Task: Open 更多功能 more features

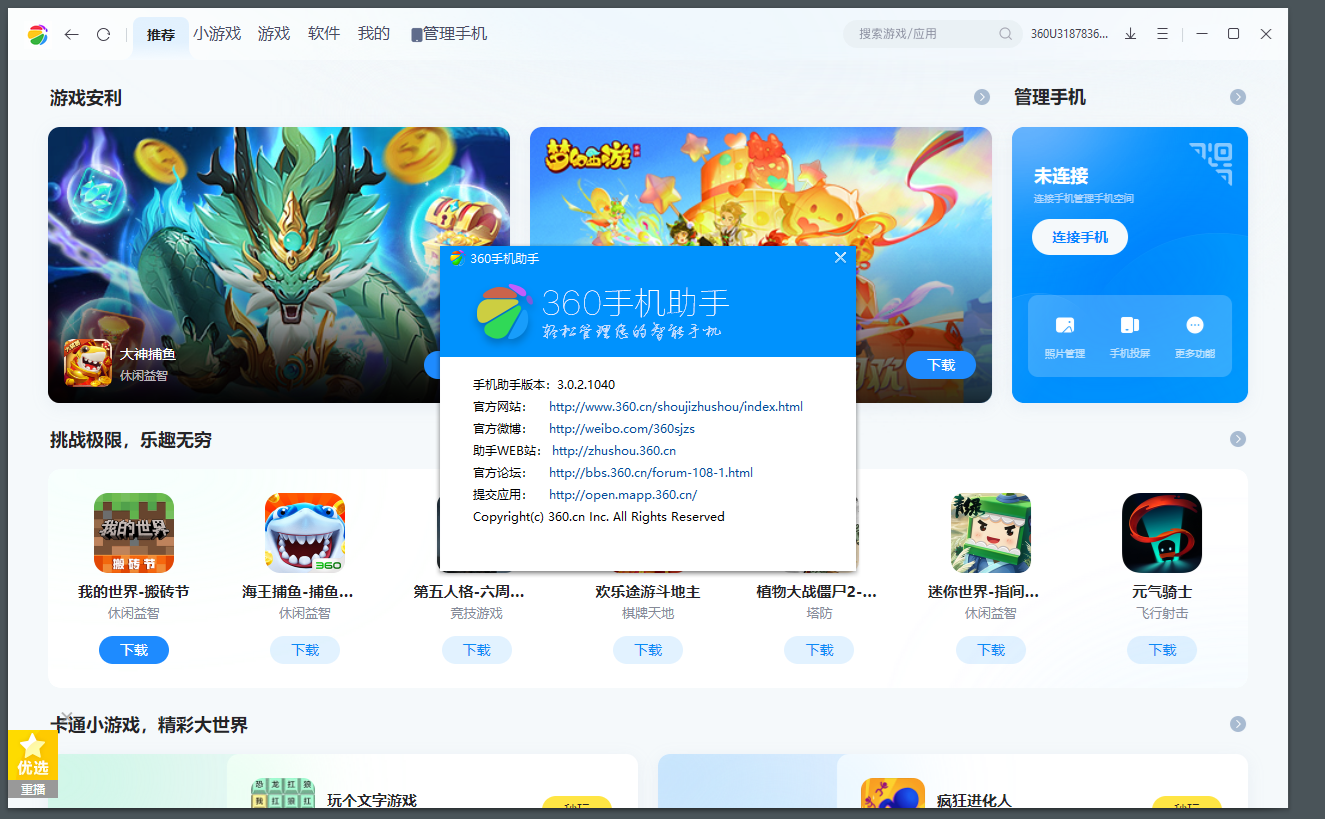Action: (1195, 337)
